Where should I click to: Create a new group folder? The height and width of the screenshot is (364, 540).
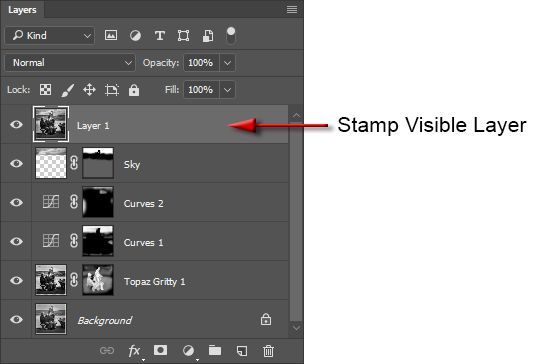pyautogui.click(x=215, y=350)
